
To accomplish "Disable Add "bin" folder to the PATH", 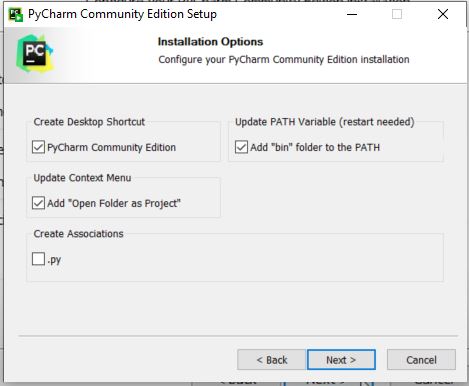I will 241,147.
